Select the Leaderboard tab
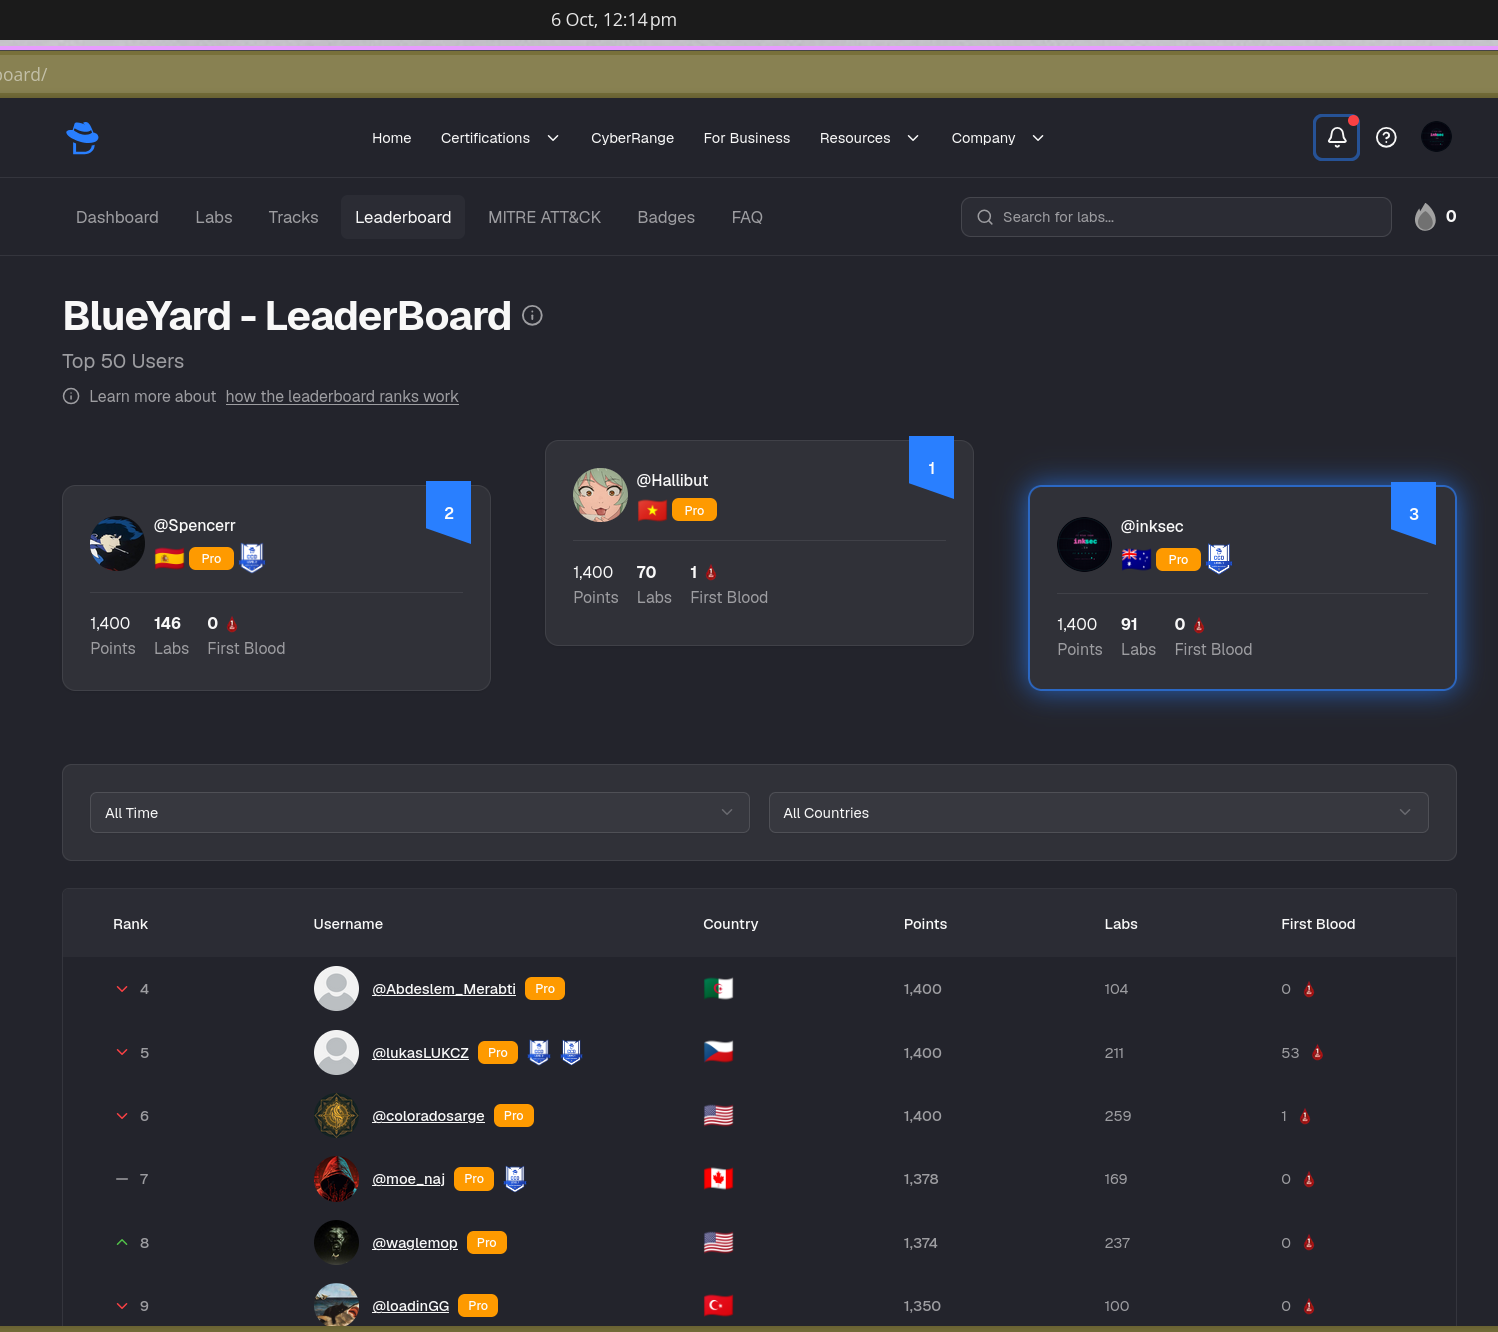1498x1332 pixels. (x=403, y=217)
